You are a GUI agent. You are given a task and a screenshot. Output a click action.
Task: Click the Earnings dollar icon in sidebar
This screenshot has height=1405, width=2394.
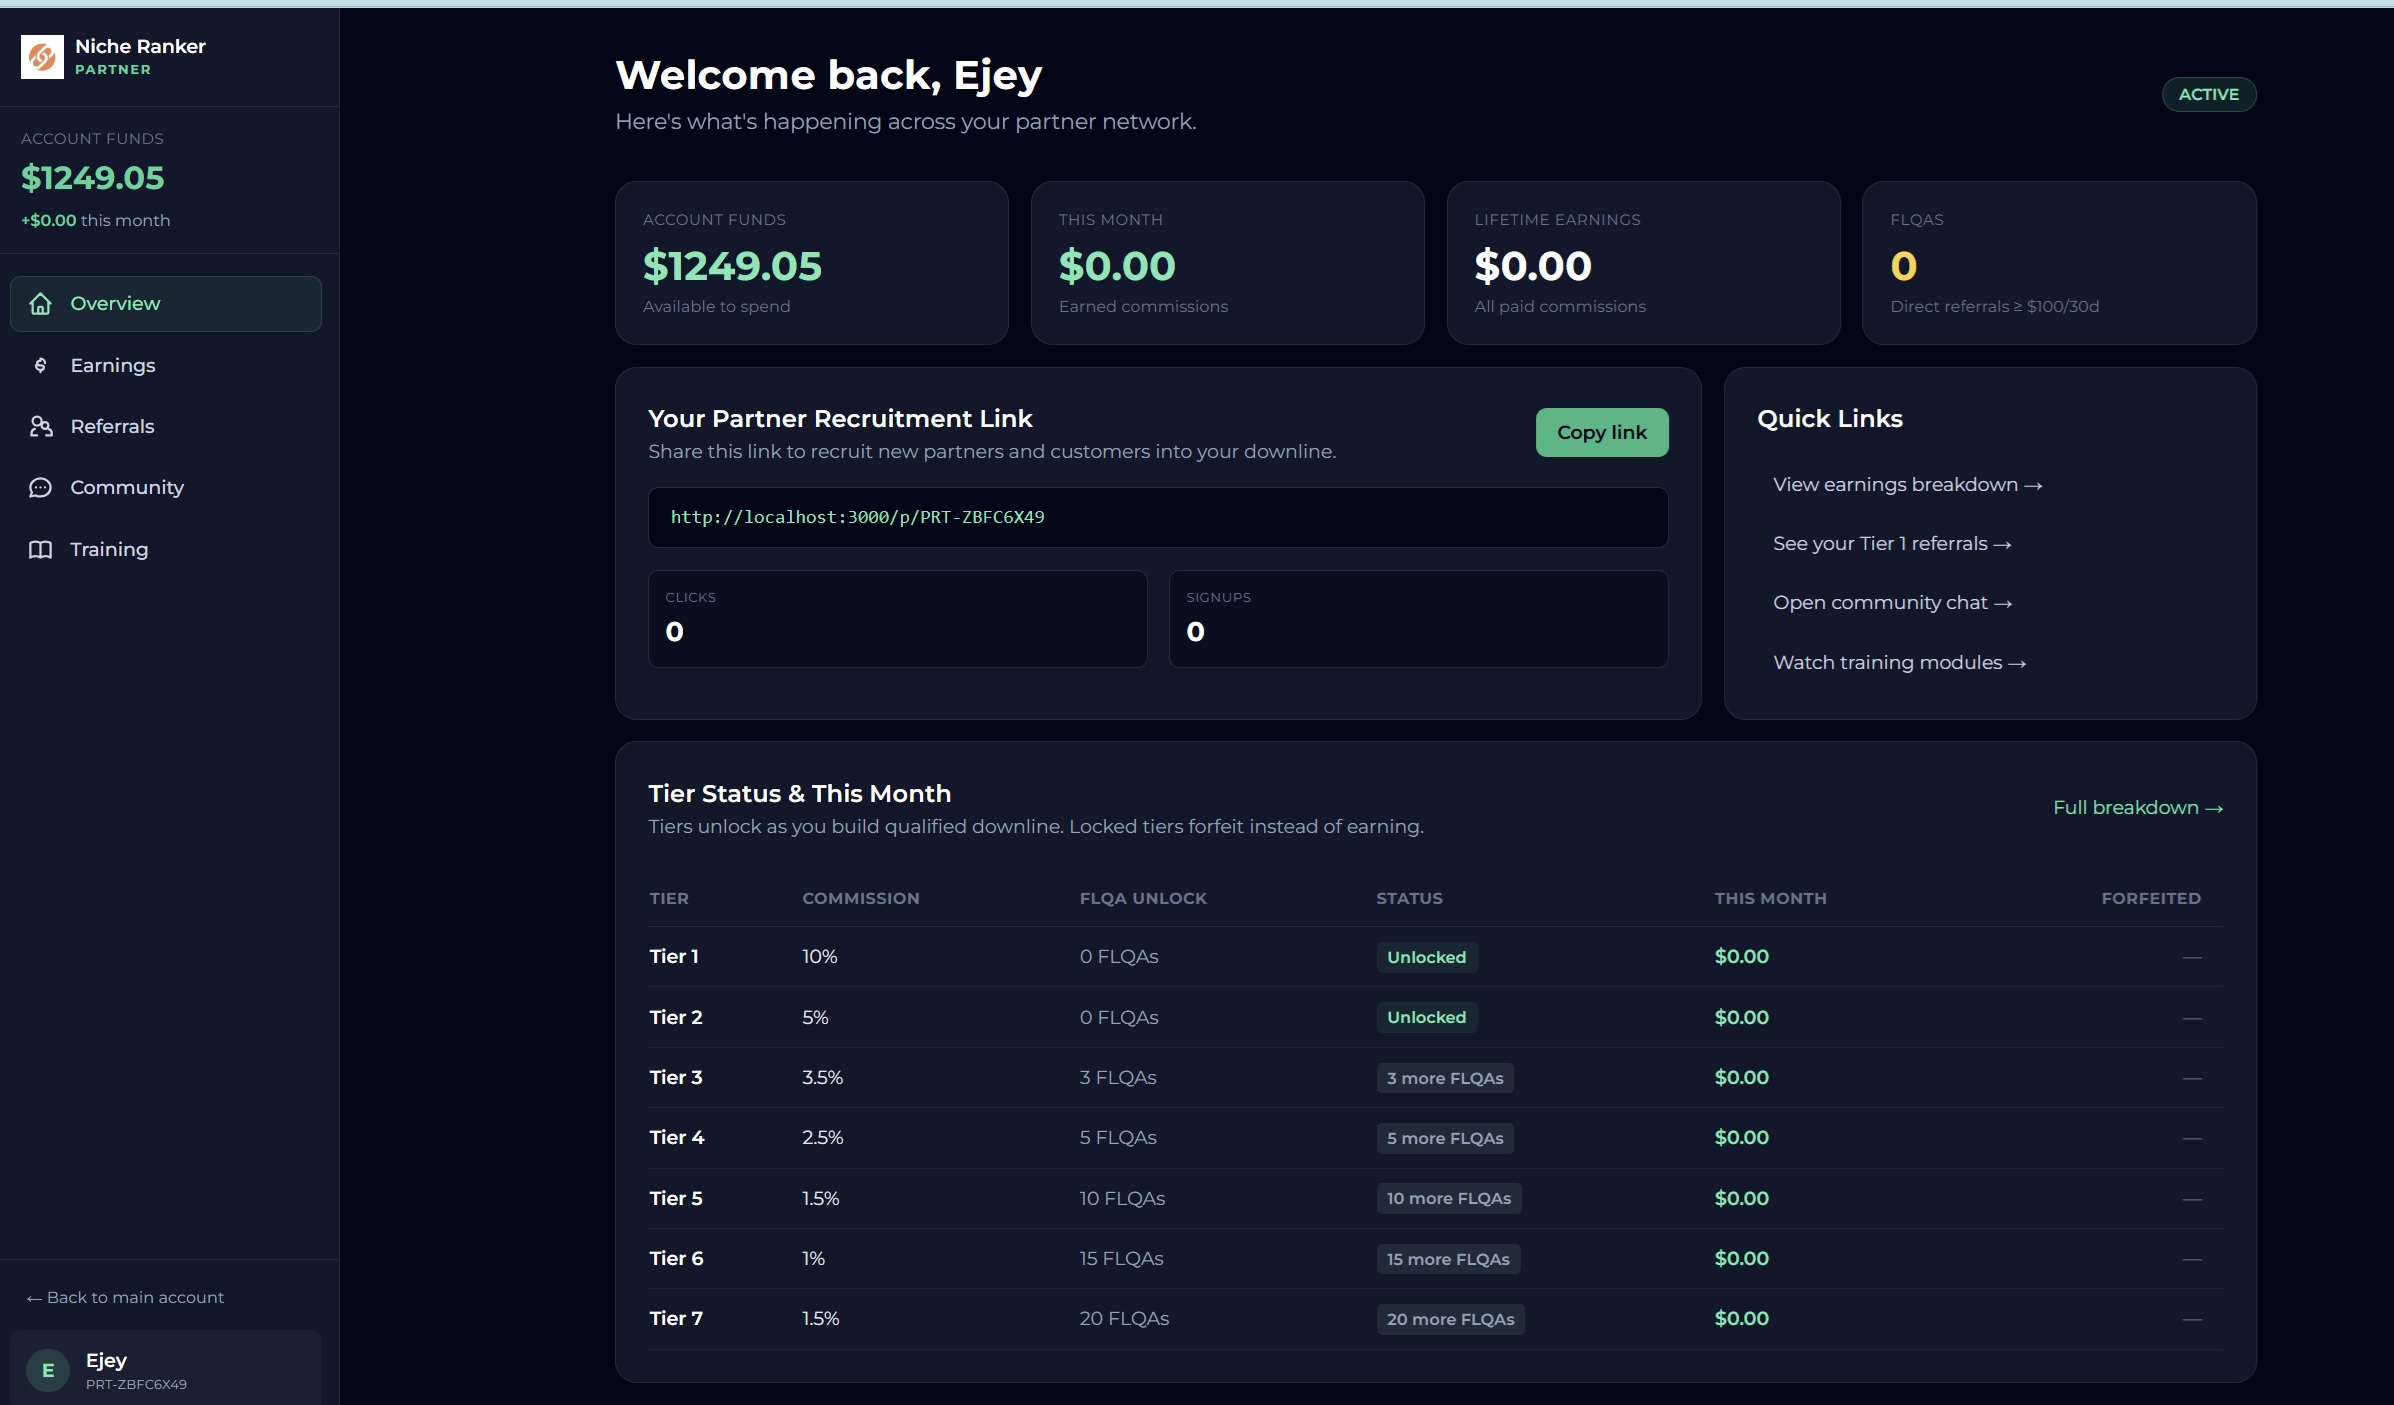tap(41, 366)
